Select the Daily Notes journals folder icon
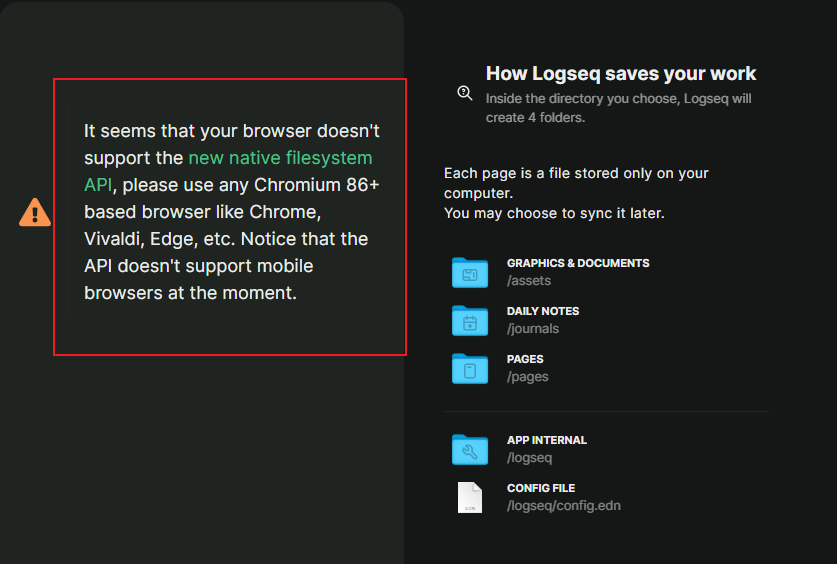 click(470, 321)
